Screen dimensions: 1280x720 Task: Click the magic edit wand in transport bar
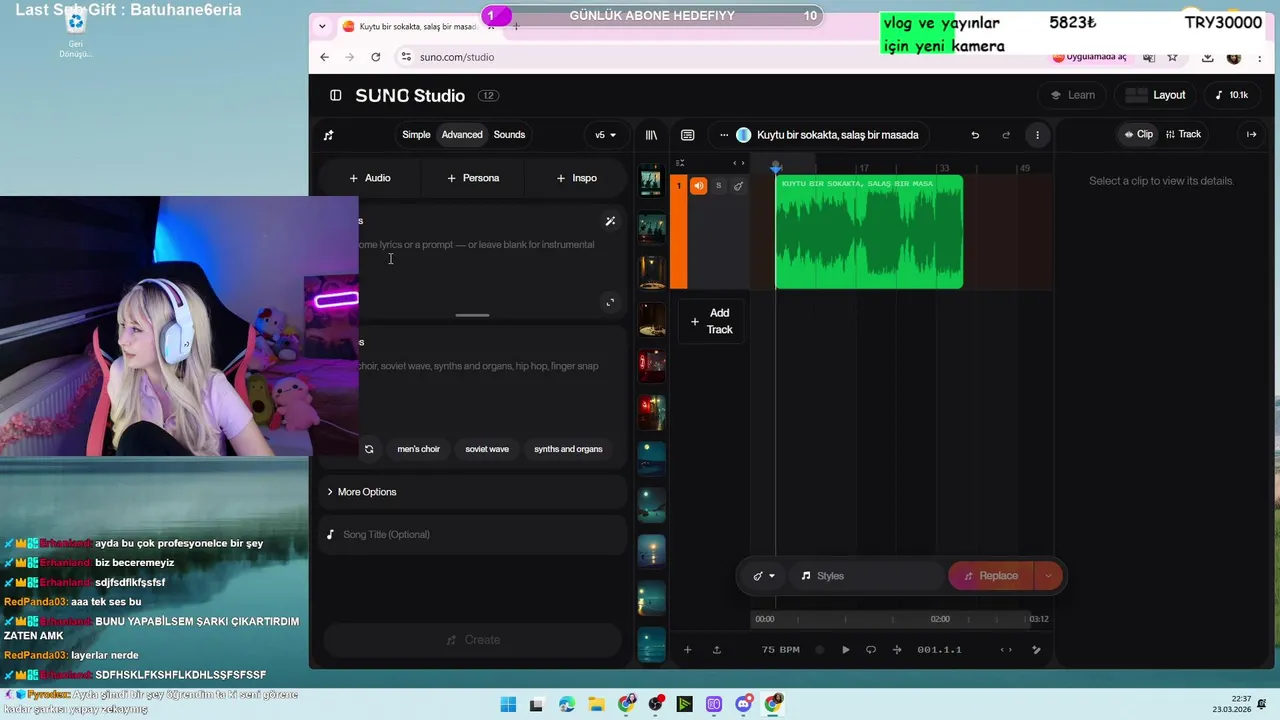coord(1036,650)
